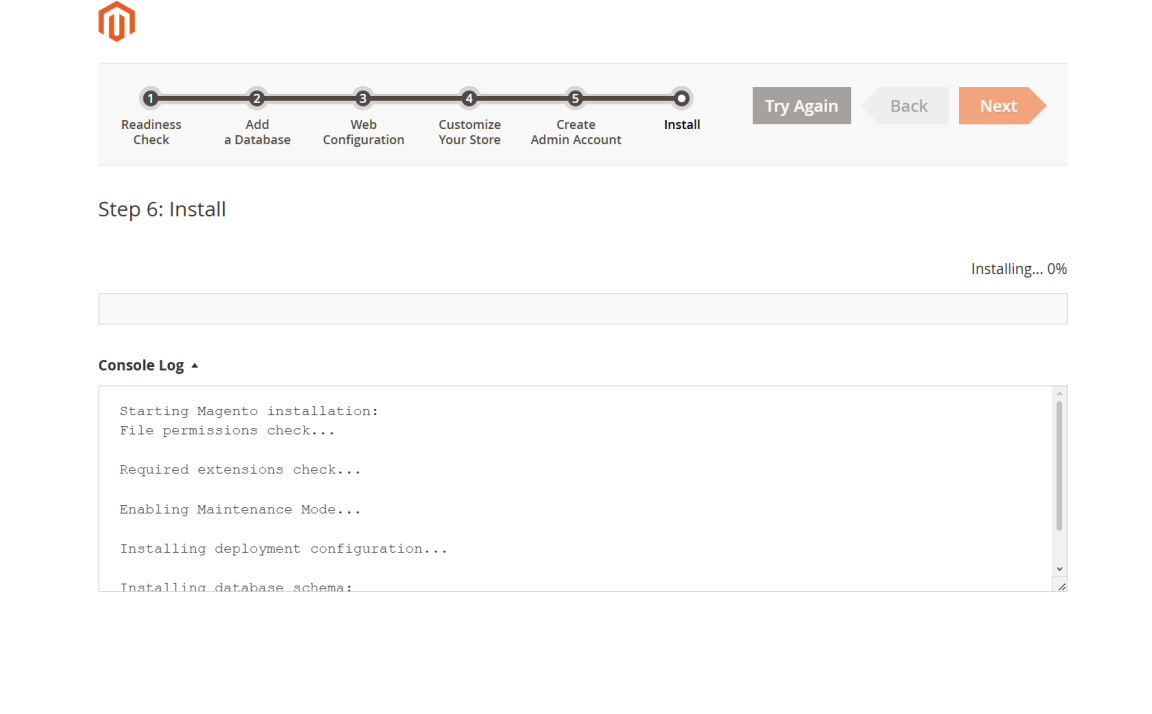Collapse the Console Log section
This screenshot has height=714, width=1152.
pyautogui.click(x=148, y=365)
